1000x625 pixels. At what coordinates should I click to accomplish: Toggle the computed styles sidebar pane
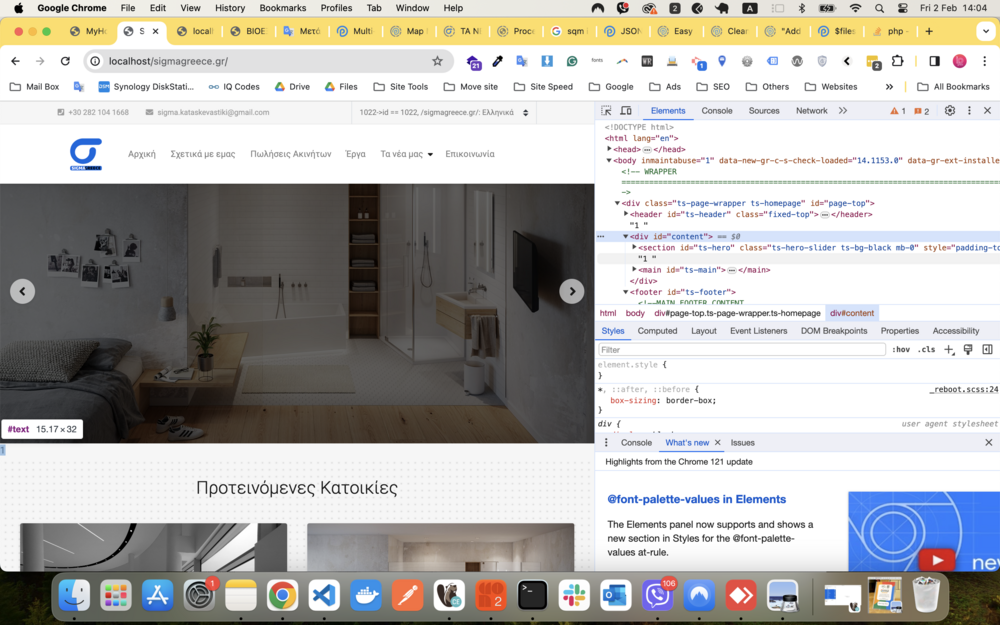pos(987,350)
